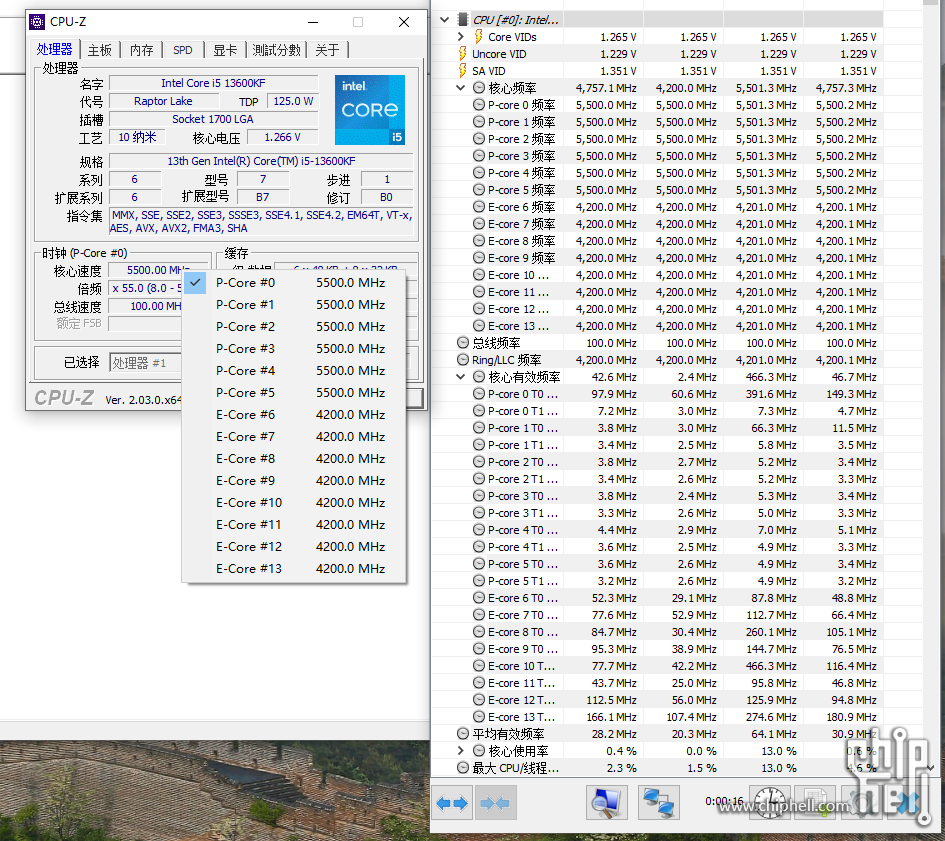Click the lightning icon beside SA VID

click(463, 71)
